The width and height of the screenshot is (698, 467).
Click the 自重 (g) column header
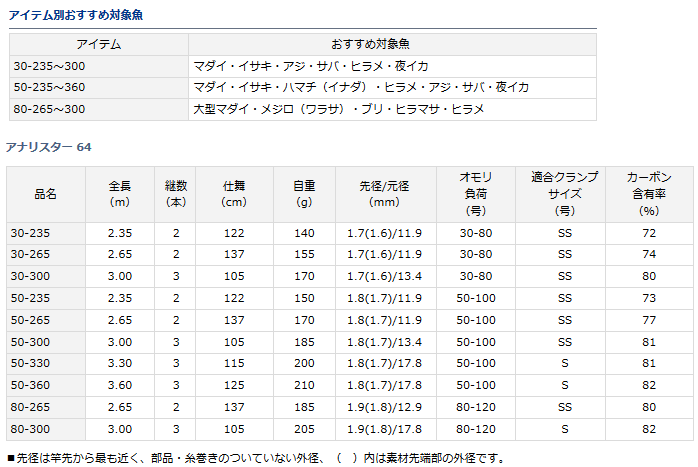pyautogui.click(x=304, y=193)
